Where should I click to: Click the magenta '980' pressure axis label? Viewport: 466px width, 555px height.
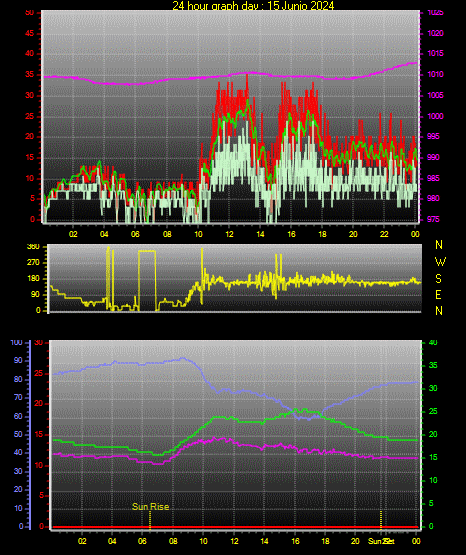click(x=433, y=198)
